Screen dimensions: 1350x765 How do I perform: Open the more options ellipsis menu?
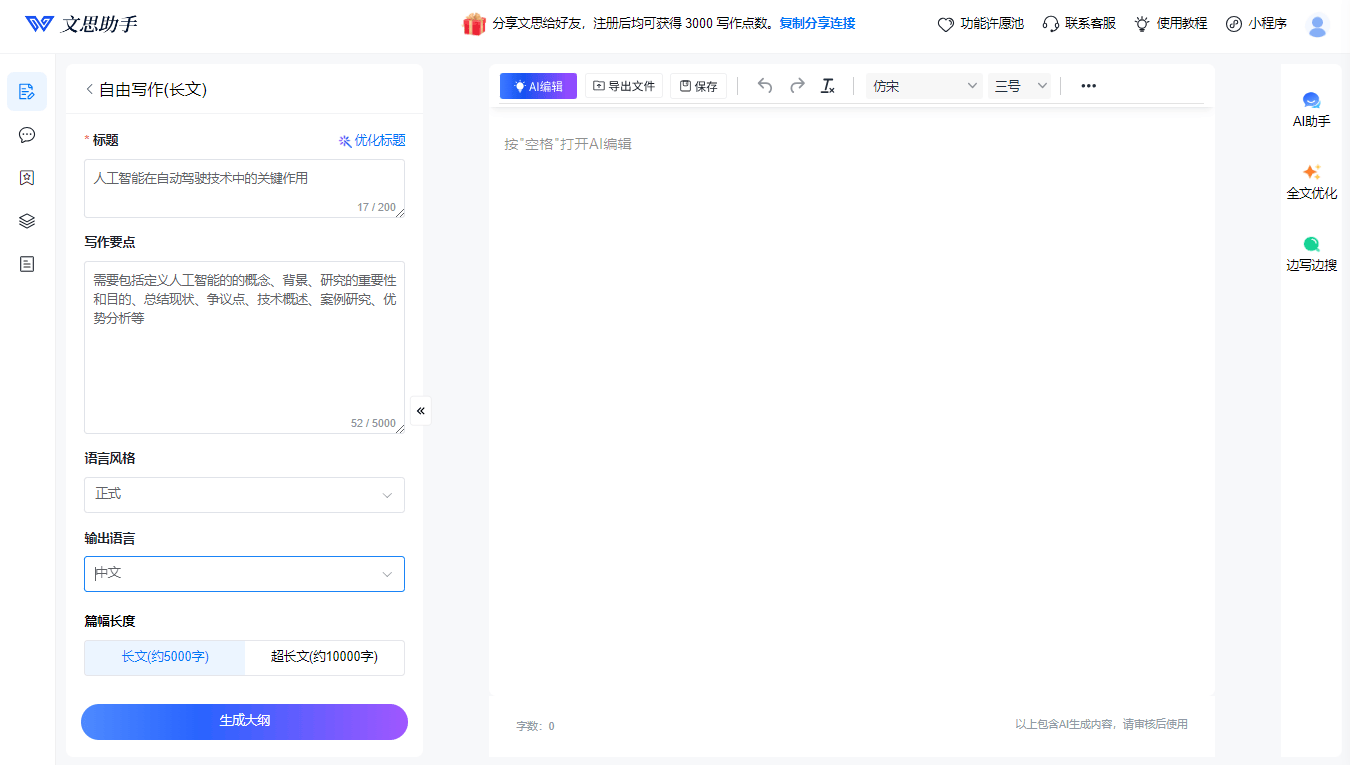pyautogui.click(x=1089, y=86)
